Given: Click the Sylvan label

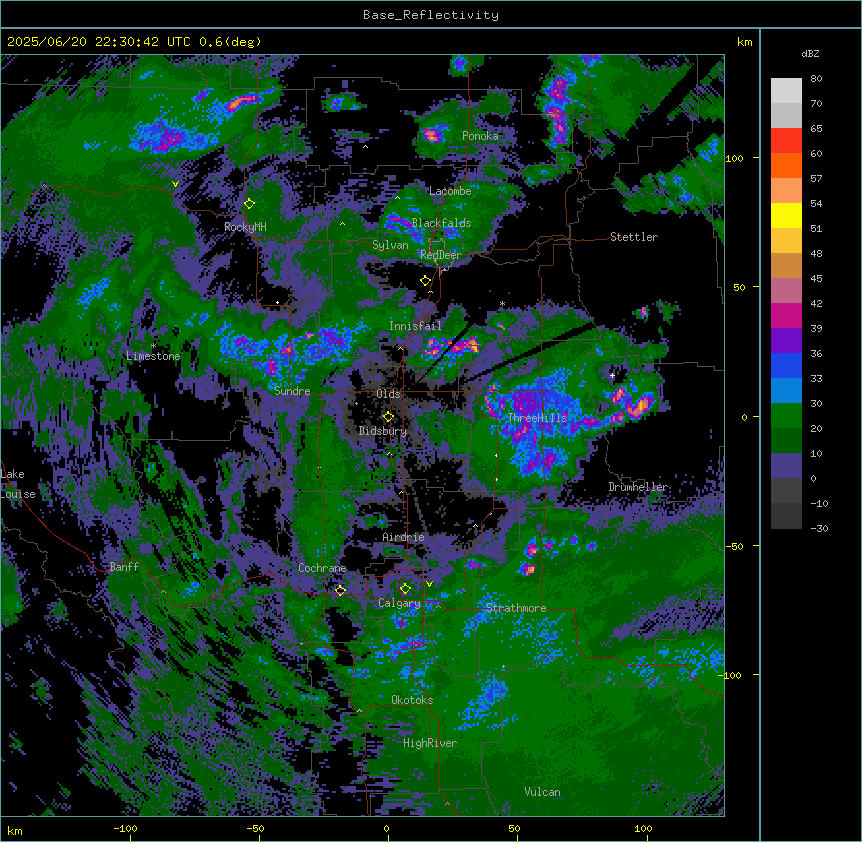Looking at the screenshot, I should tap(390, 245).
